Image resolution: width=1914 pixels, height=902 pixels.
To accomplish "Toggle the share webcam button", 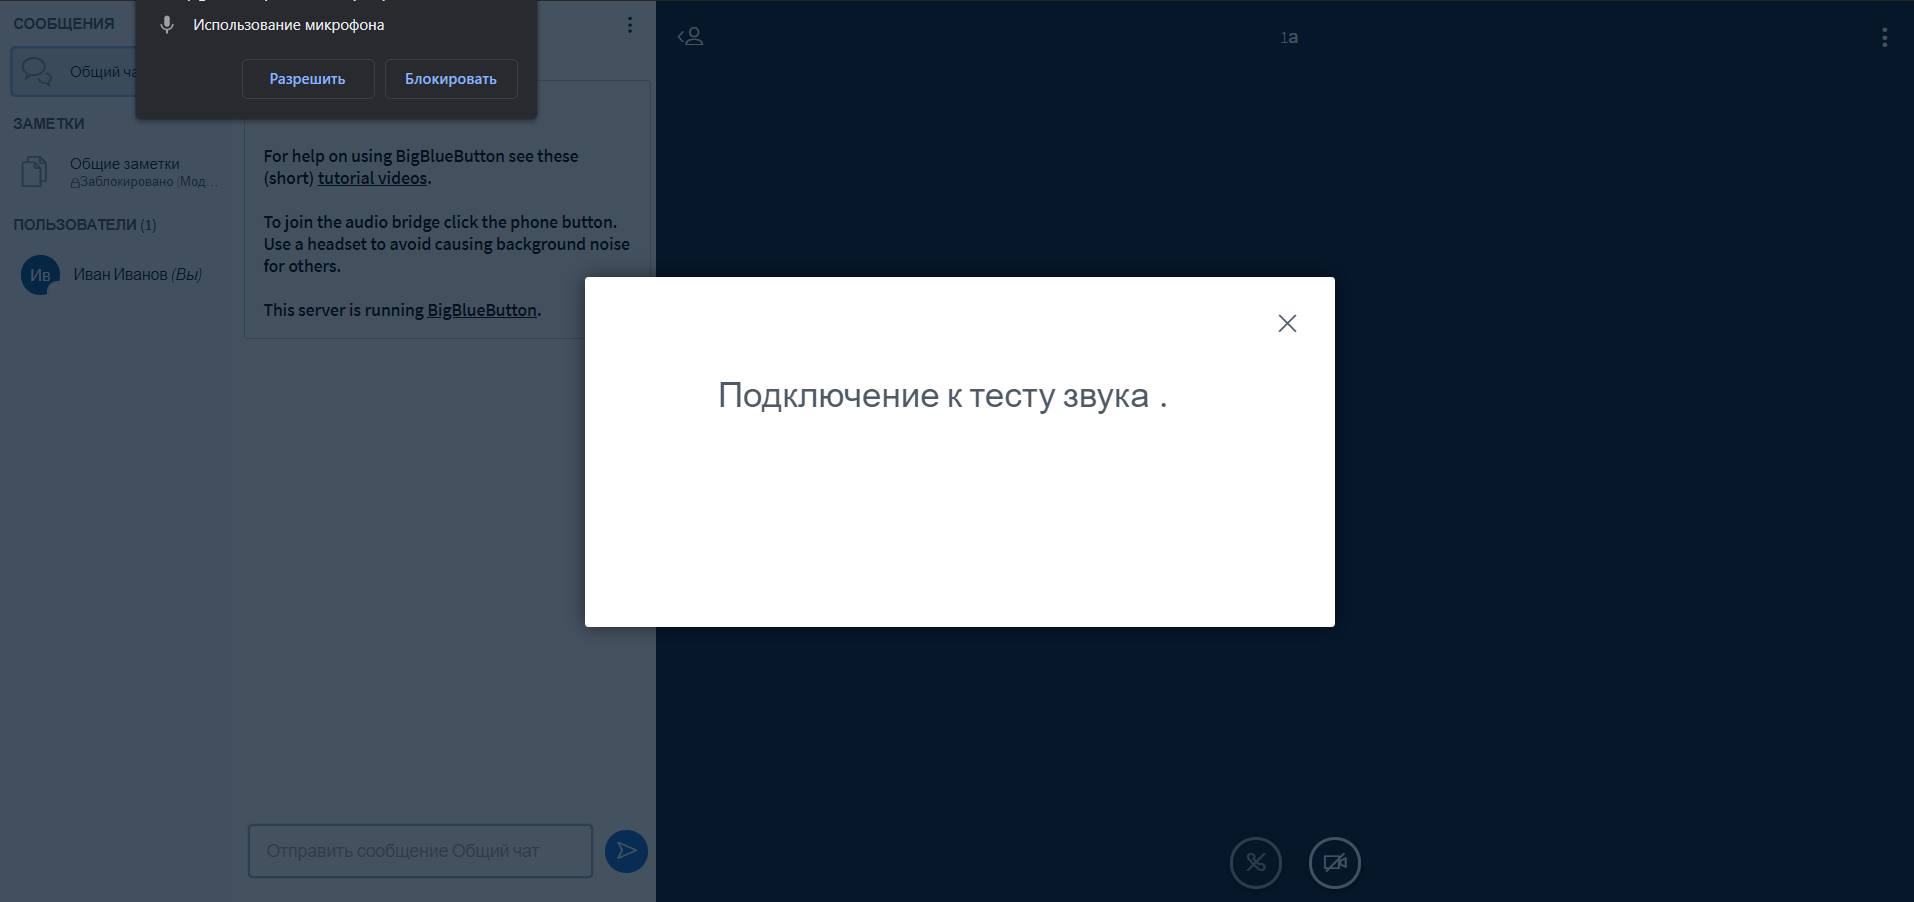I will [1334, 862].
